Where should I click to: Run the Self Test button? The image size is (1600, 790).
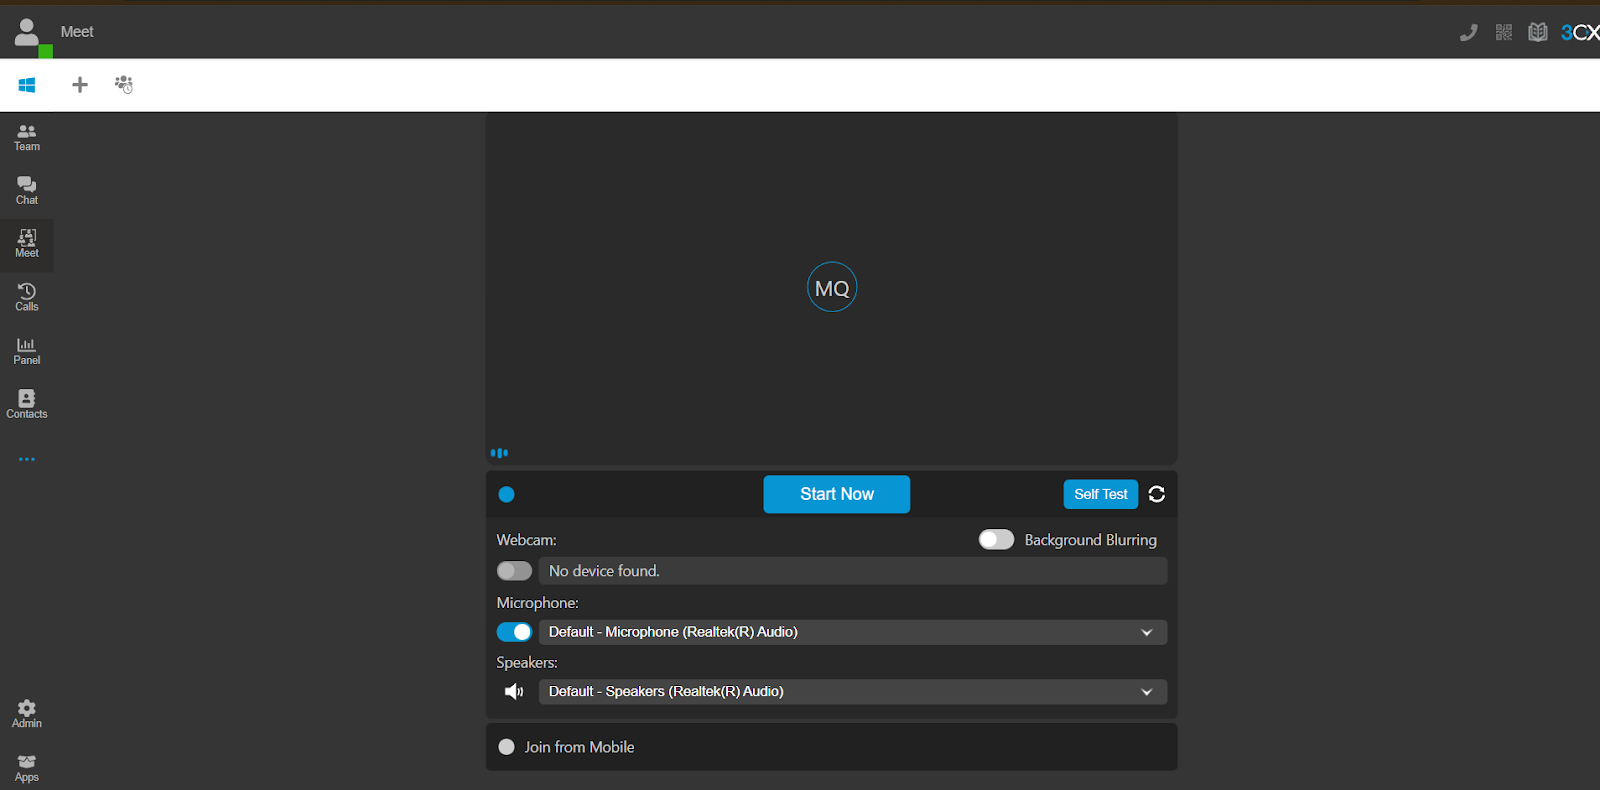[x=1100, y=494]
